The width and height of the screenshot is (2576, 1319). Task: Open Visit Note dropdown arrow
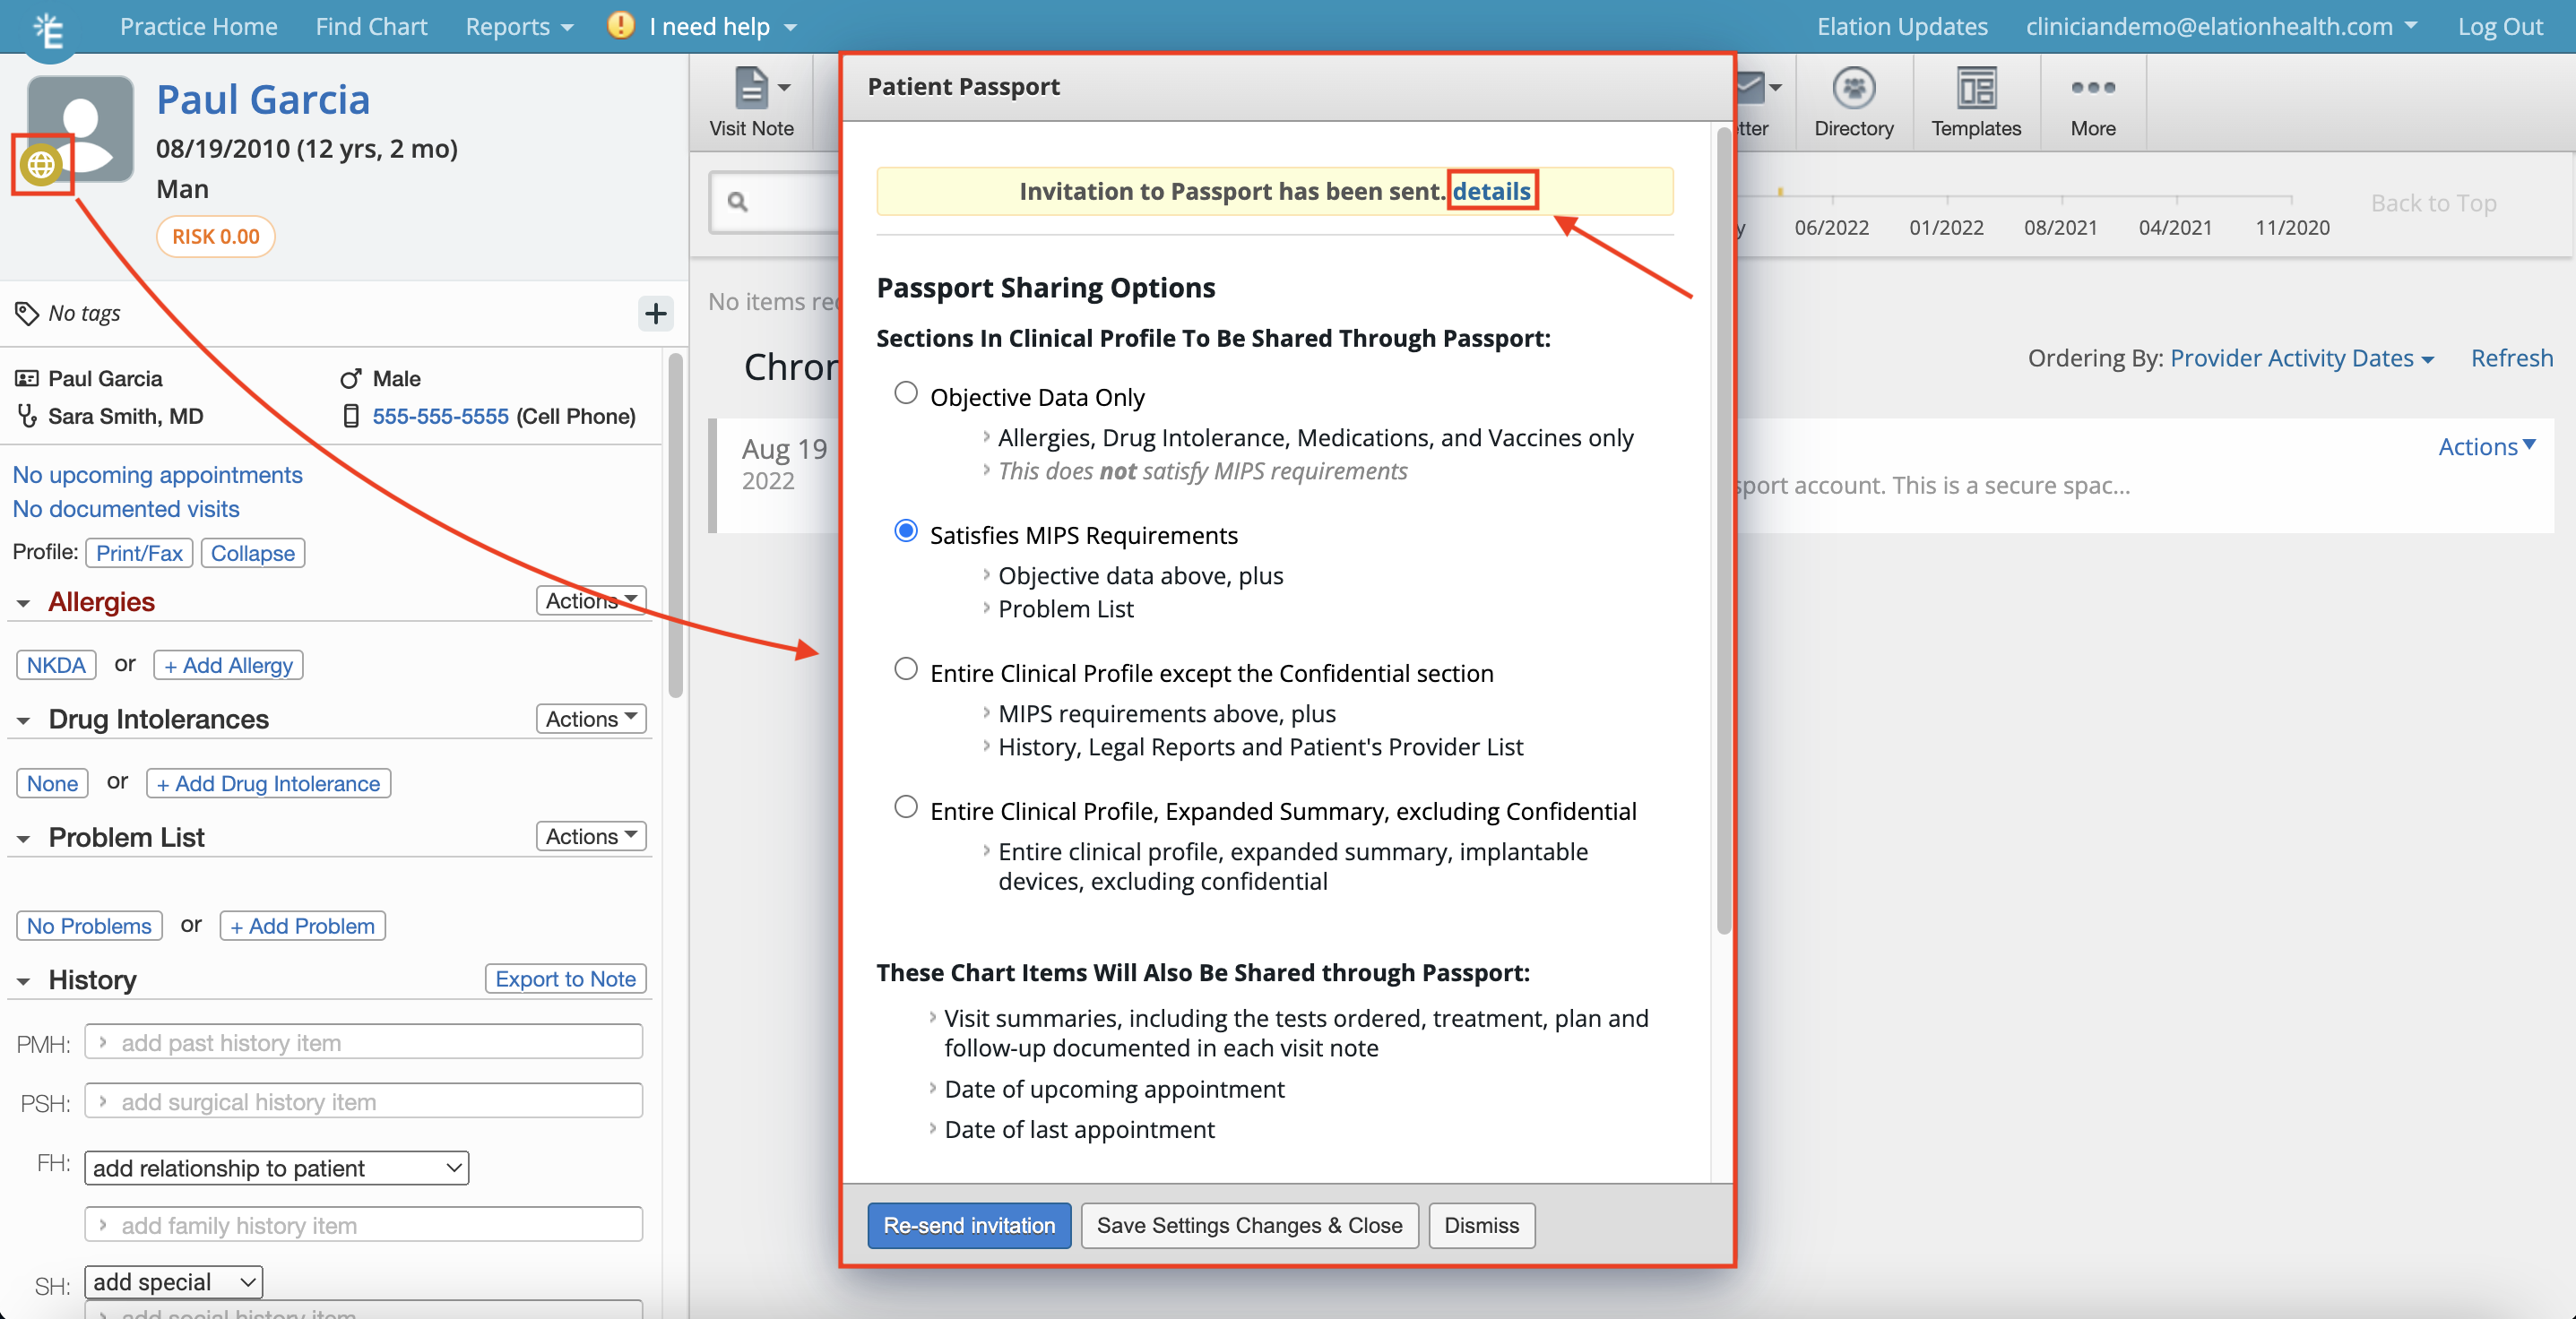(784, 88)
